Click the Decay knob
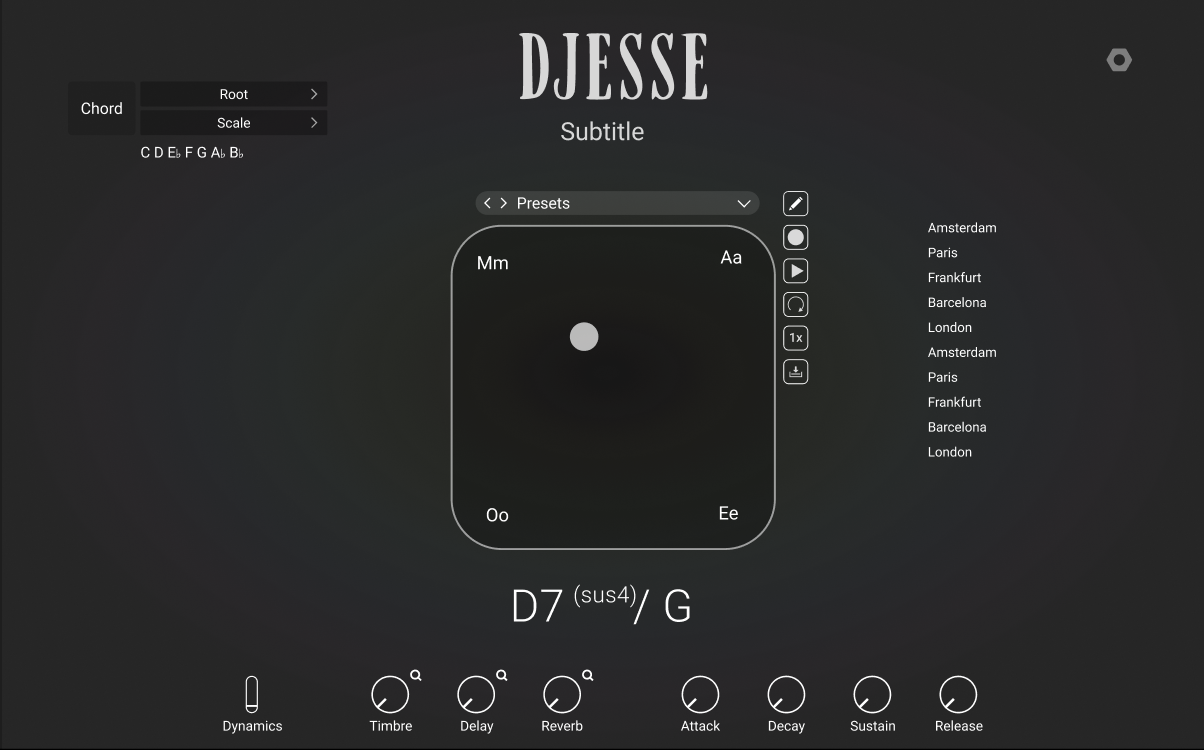 tap(786, 695)
